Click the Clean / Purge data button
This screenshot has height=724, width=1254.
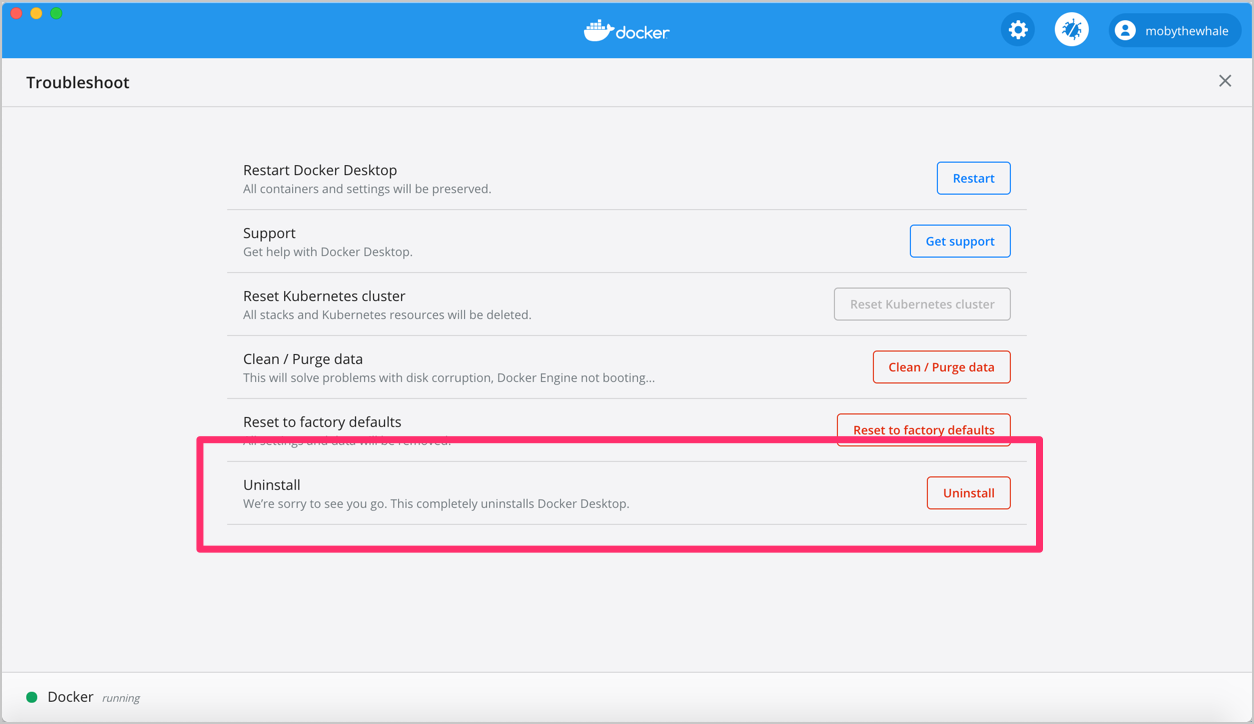[x=941, y=367]
